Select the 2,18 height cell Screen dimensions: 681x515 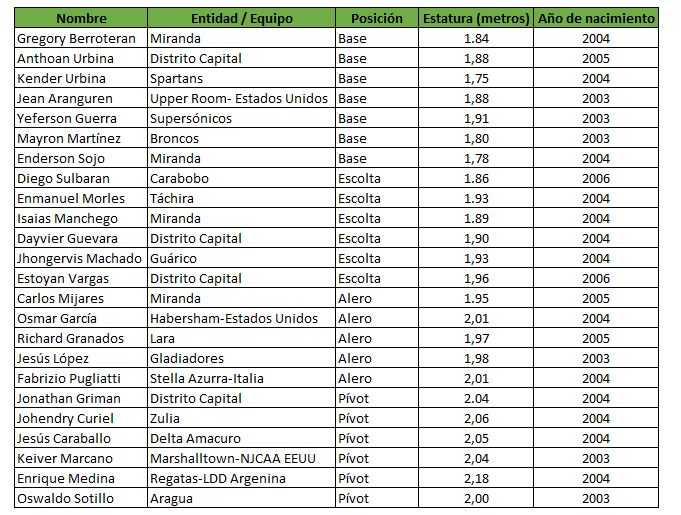point(476,478)
